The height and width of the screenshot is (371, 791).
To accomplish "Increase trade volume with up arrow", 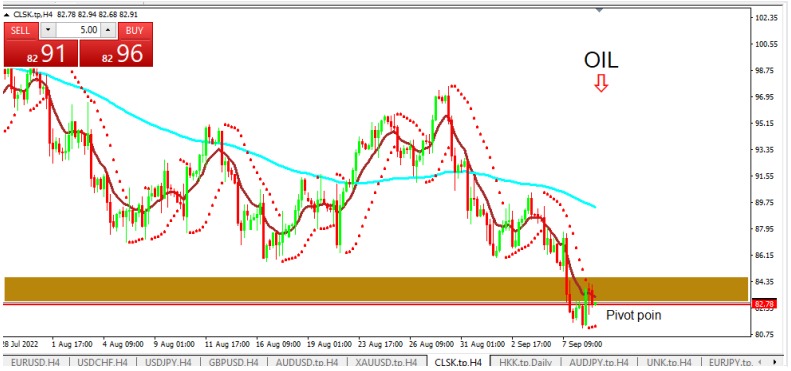I will 108,30.
